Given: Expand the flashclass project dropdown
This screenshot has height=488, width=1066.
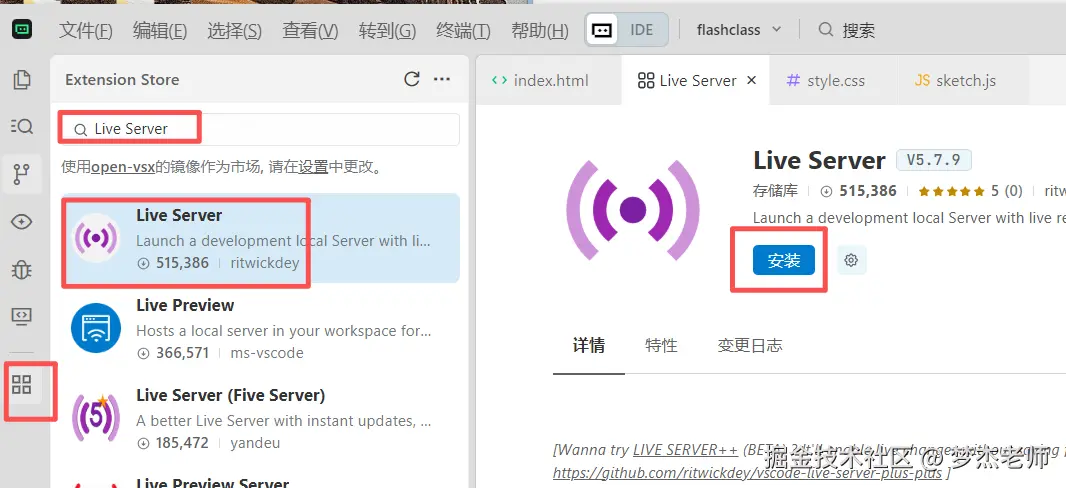Looking at the screenshot, I should pos(739,30).
